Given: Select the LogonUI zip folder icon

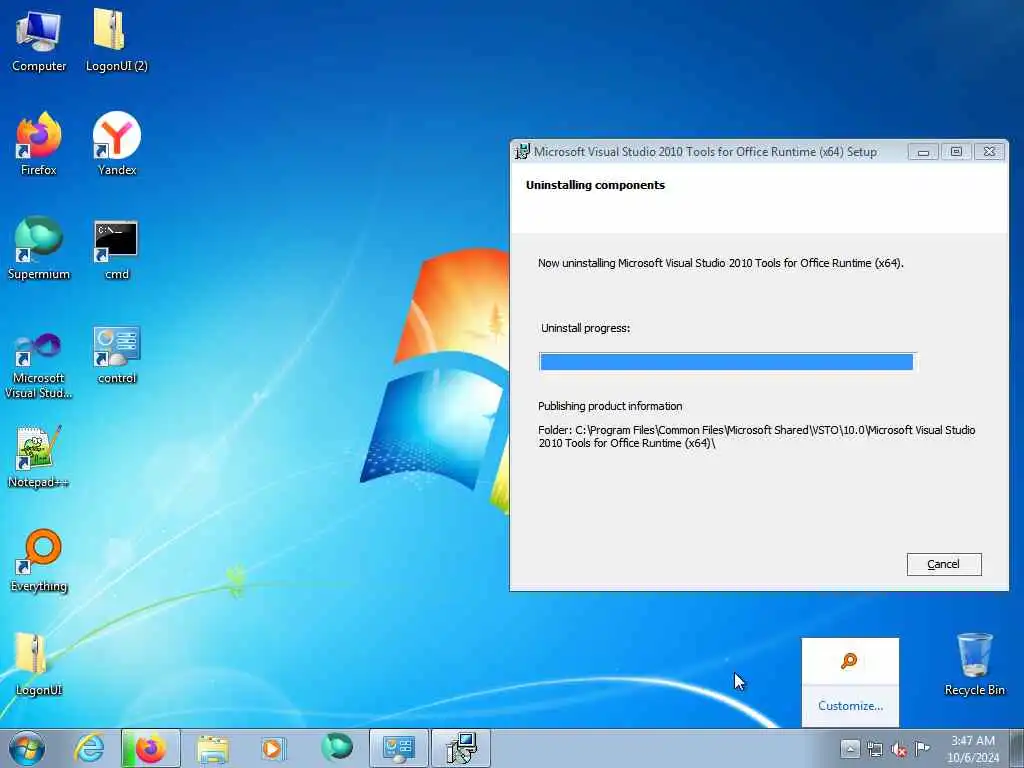Looking at the screenshot, I should pyautogui.click(x=39, y=663).
